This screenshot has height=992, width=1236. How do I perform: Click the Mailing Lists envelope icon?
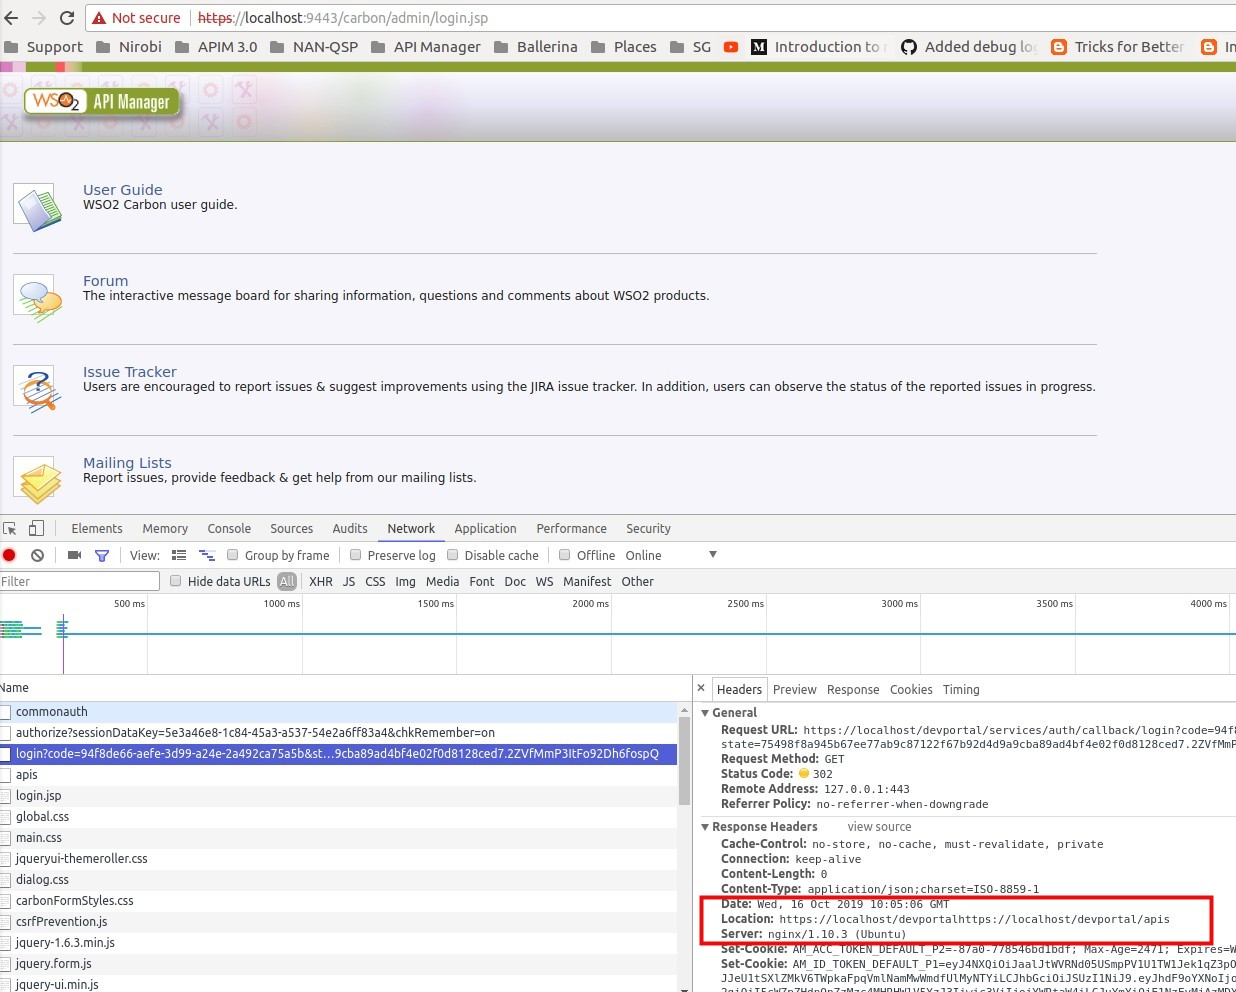[39, 482]
